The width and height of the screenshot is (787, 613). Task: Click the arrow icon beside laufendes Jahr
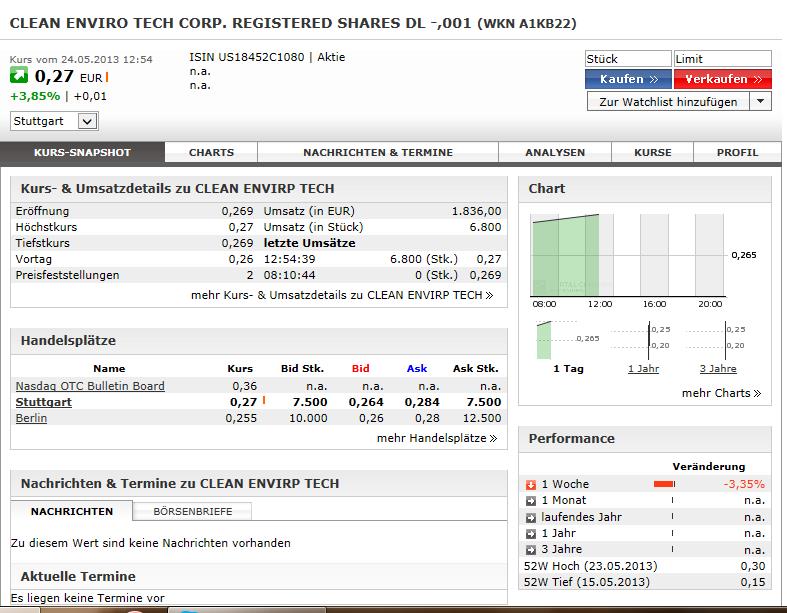(x=531, y=517)
